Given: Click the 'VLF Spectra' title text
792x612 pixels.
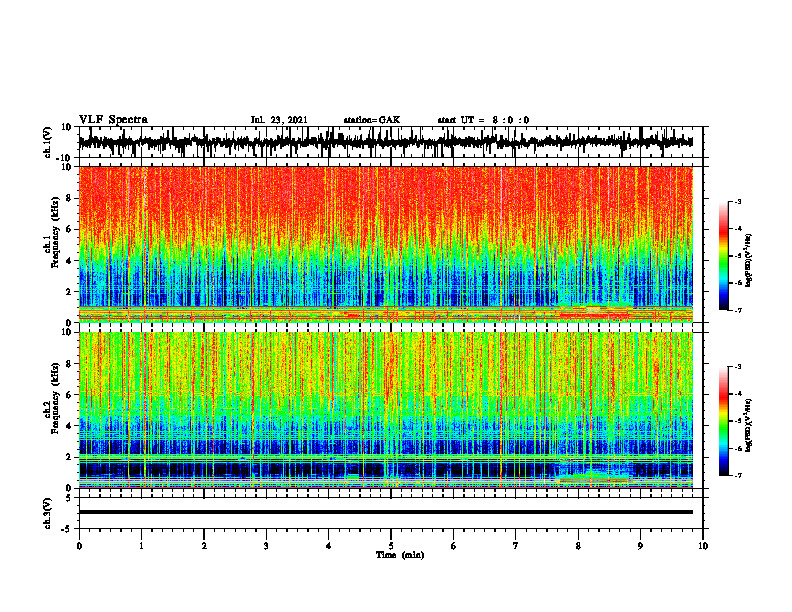Looking at the screenshot, I should (x=113, y=120).
